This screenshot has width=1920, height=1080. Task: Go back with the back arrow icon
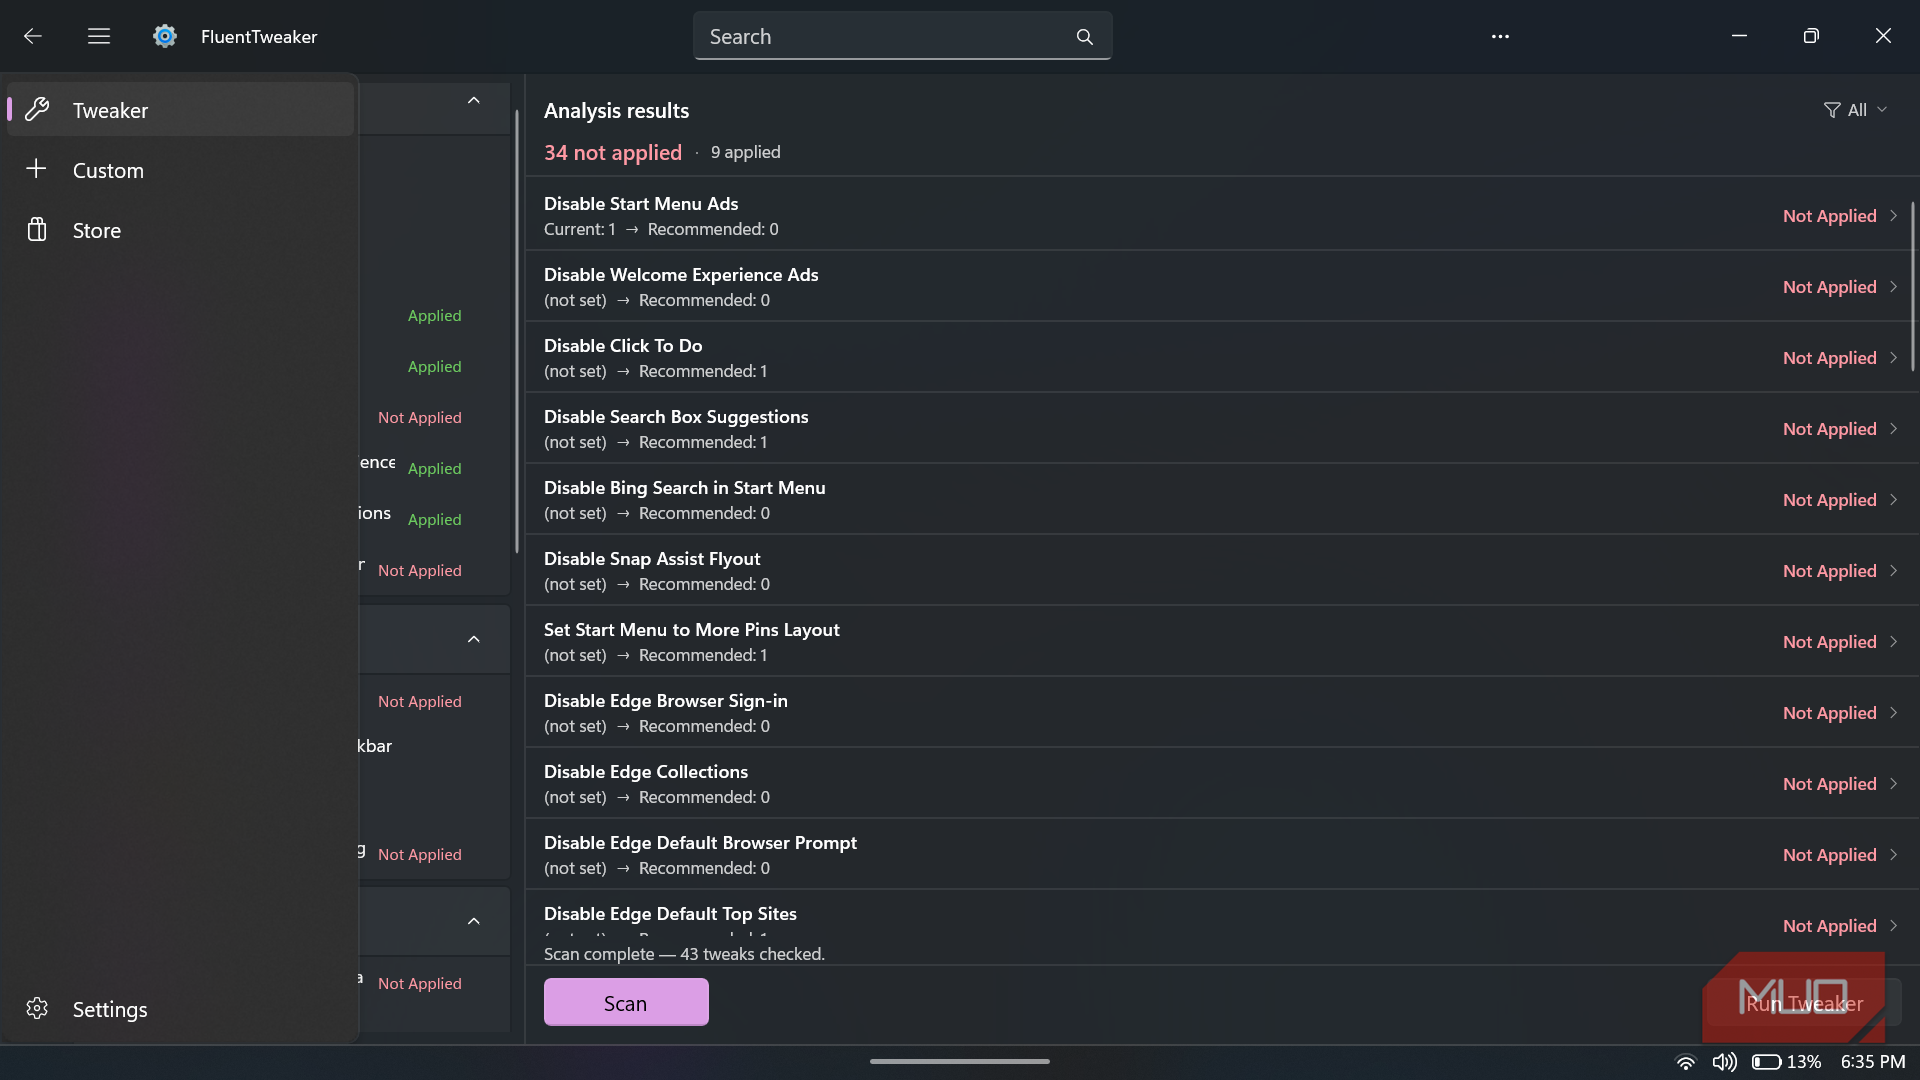[x=33, y=36]
